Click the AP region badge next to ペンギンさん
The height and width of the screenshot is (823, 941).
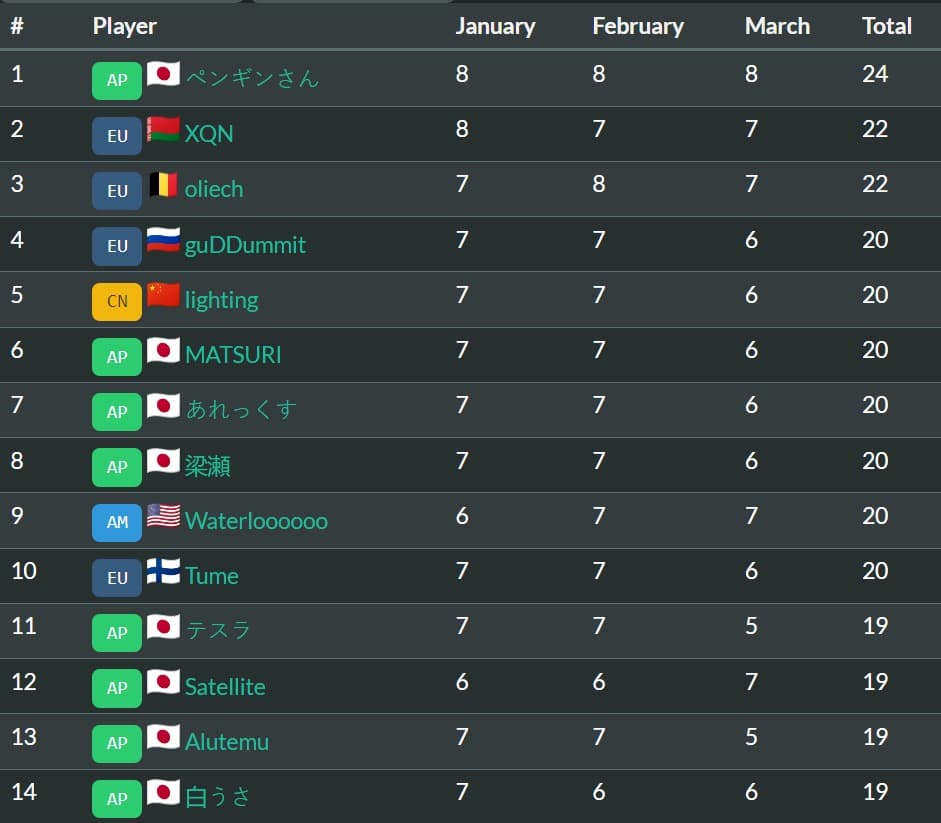point(116,81)
